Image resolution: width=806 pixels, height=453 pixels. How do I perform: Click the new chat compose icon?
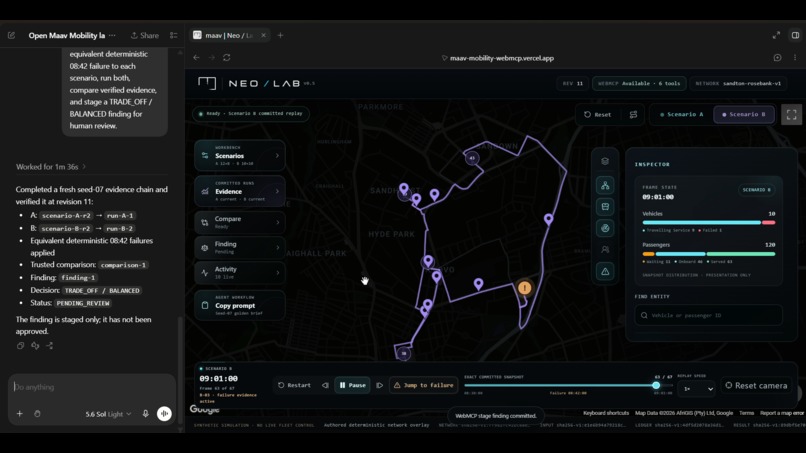[x=11, y=35]
